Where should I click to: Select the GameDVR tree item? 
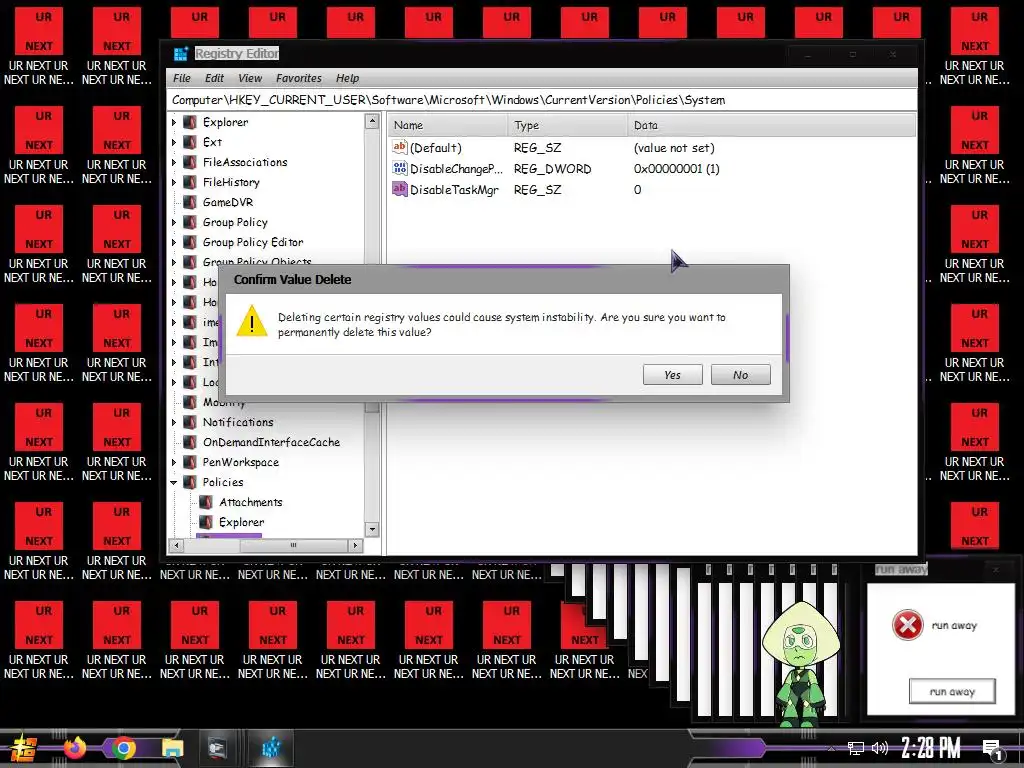coord(228,202)
